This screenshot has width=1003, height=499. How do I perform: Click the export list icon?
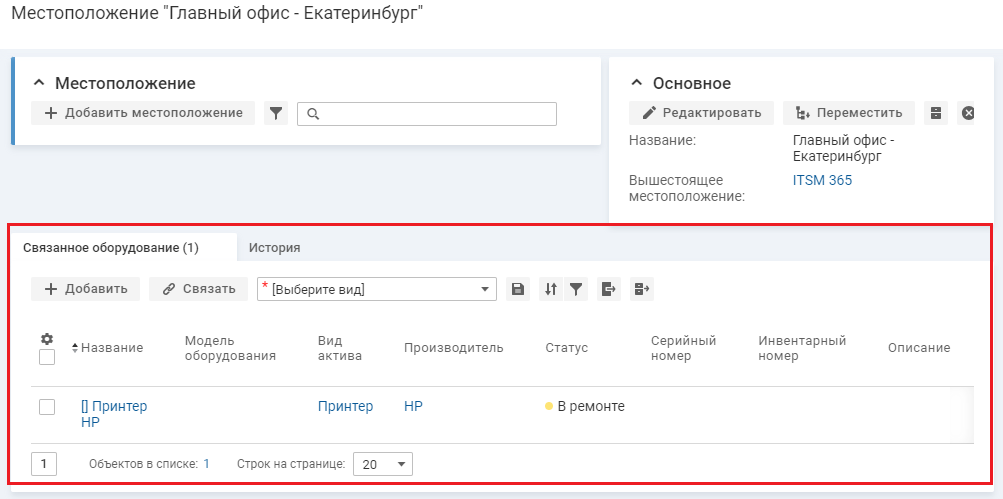point(608,289)
